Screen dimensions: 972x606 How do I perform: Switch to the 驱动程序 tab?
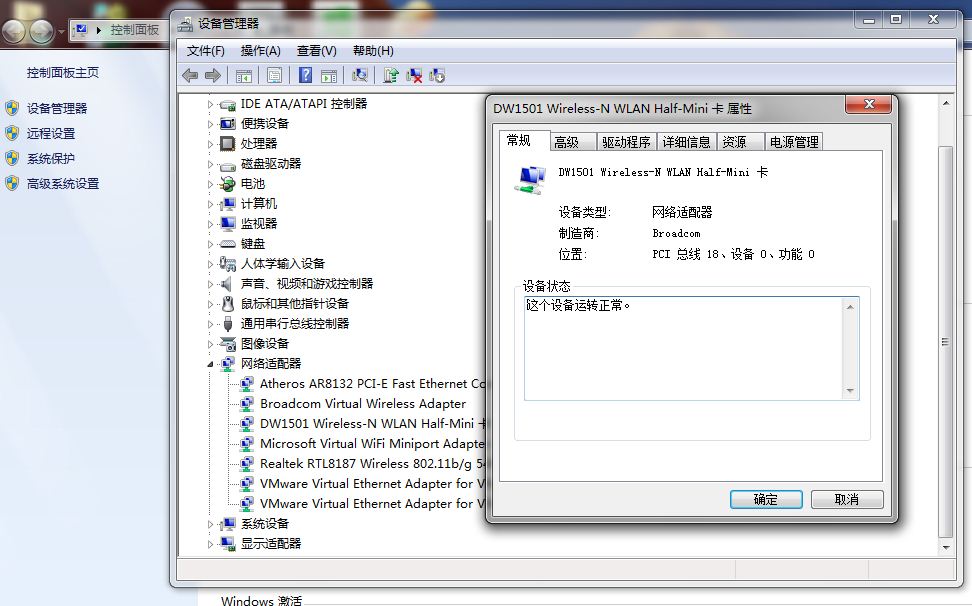pyautogui.click(x=626, y=142)
